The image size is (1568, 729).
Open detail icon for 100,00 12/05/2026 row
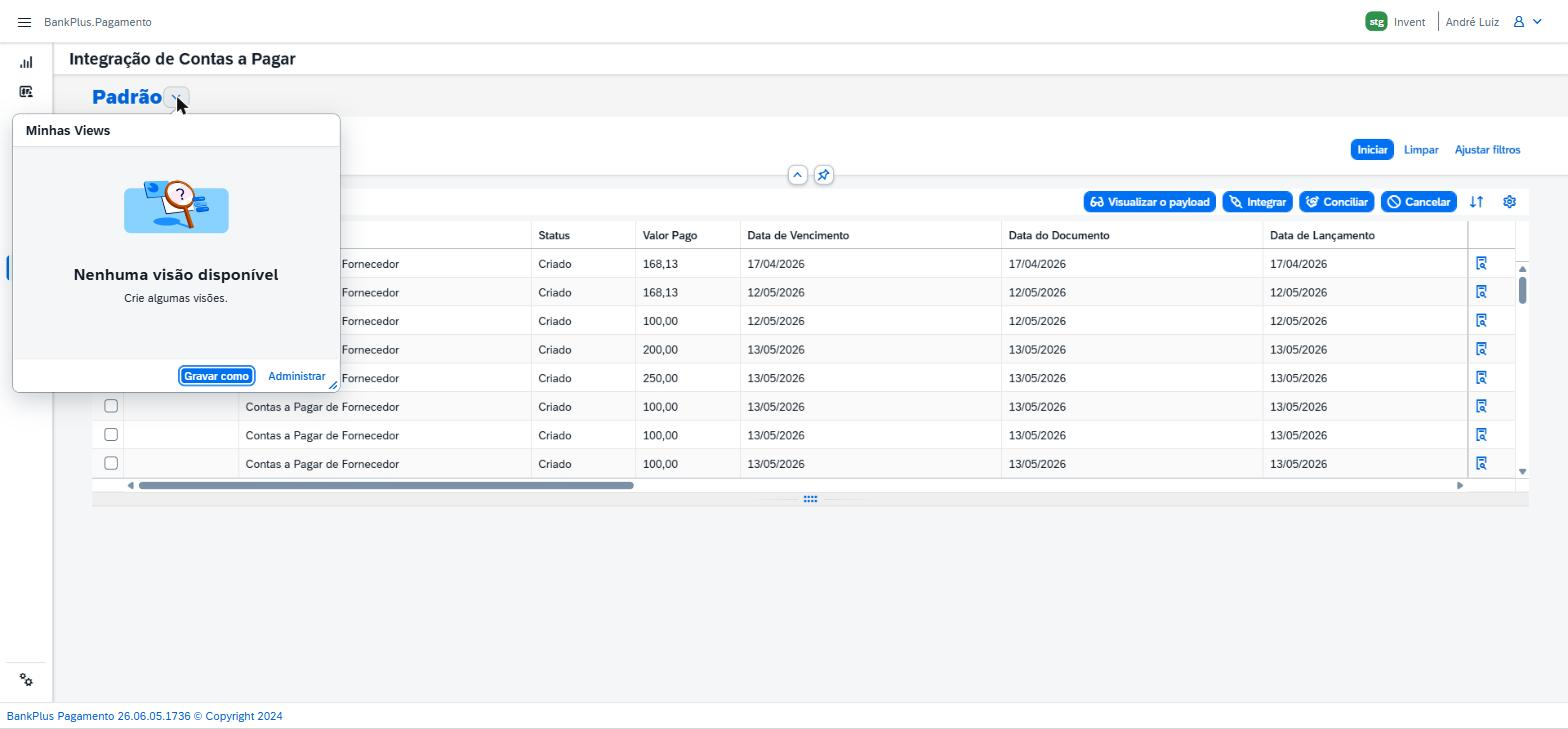coord(1481,321)
